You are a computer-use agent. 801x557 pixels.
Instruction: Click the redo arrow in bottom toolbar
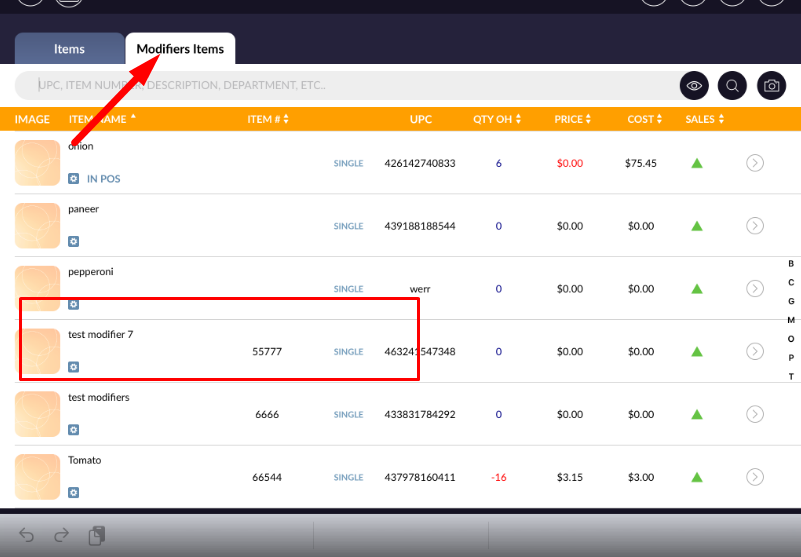[61, 535]
